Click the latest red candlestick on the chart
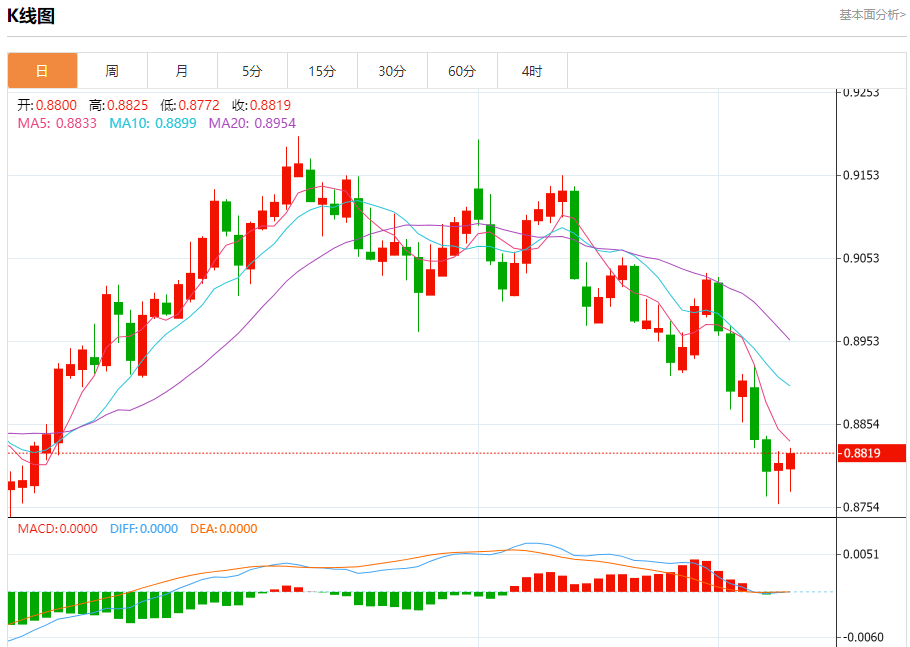Image resolution: width=910 pixels, height=647 pixels. pos(790,461)
